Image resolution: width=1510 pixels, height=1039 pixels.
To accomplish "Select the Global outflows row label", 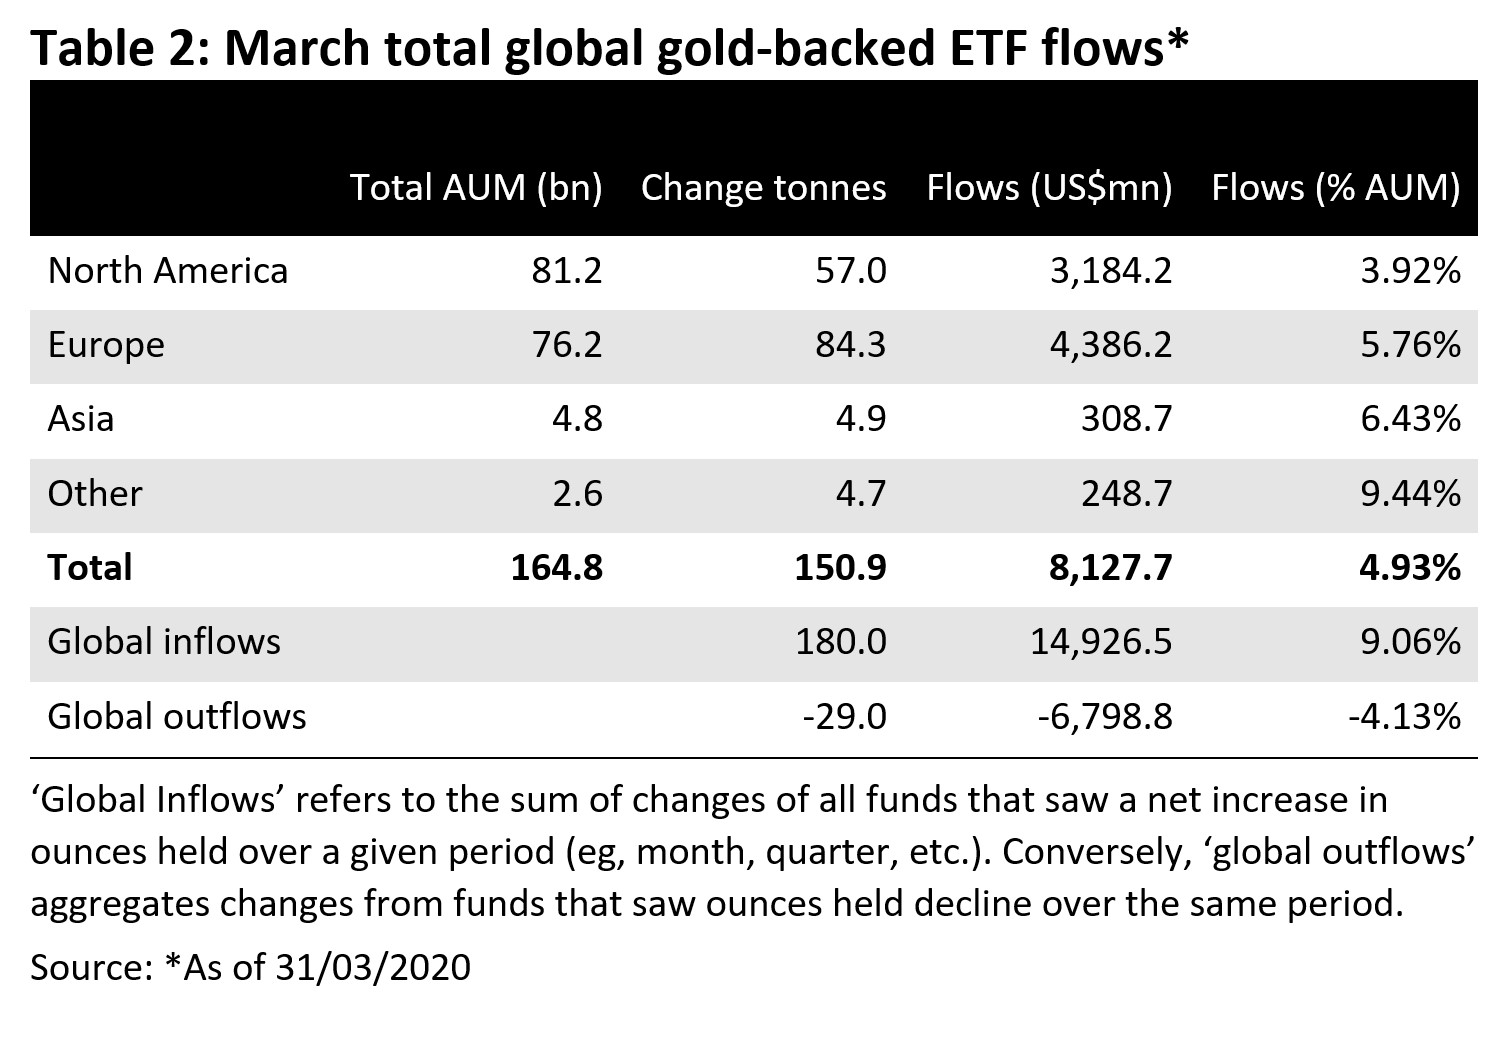I will tap(177, 716).
